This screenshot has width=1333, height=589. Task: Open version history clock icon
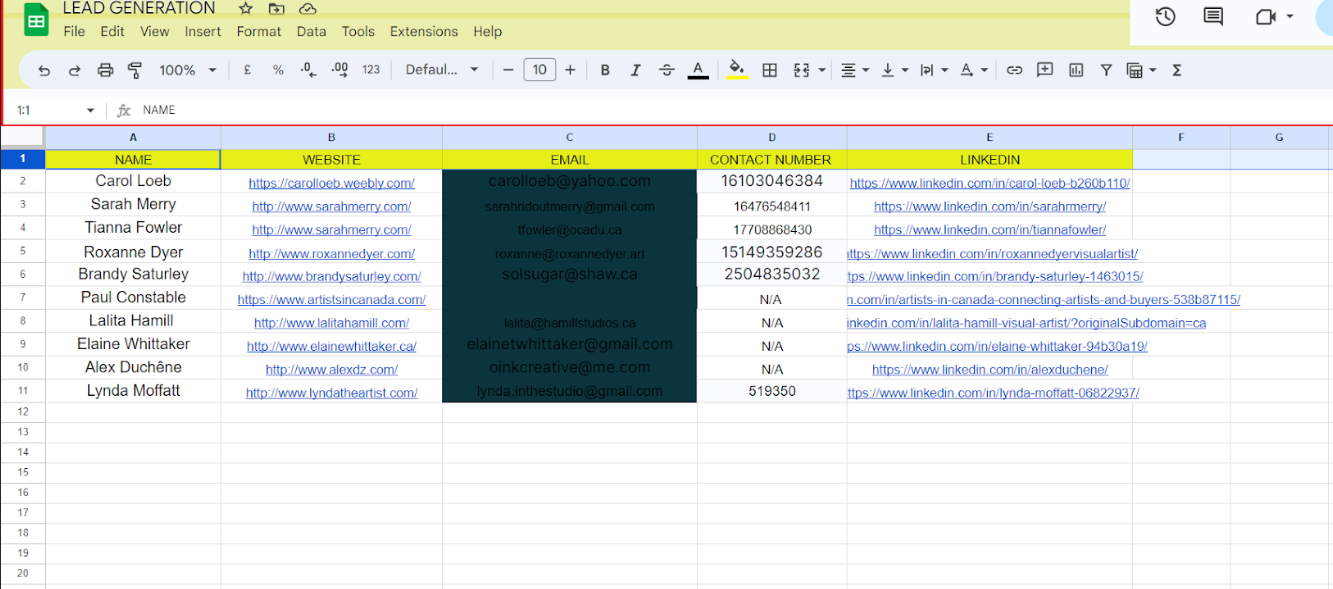(x=1165, y=16)
